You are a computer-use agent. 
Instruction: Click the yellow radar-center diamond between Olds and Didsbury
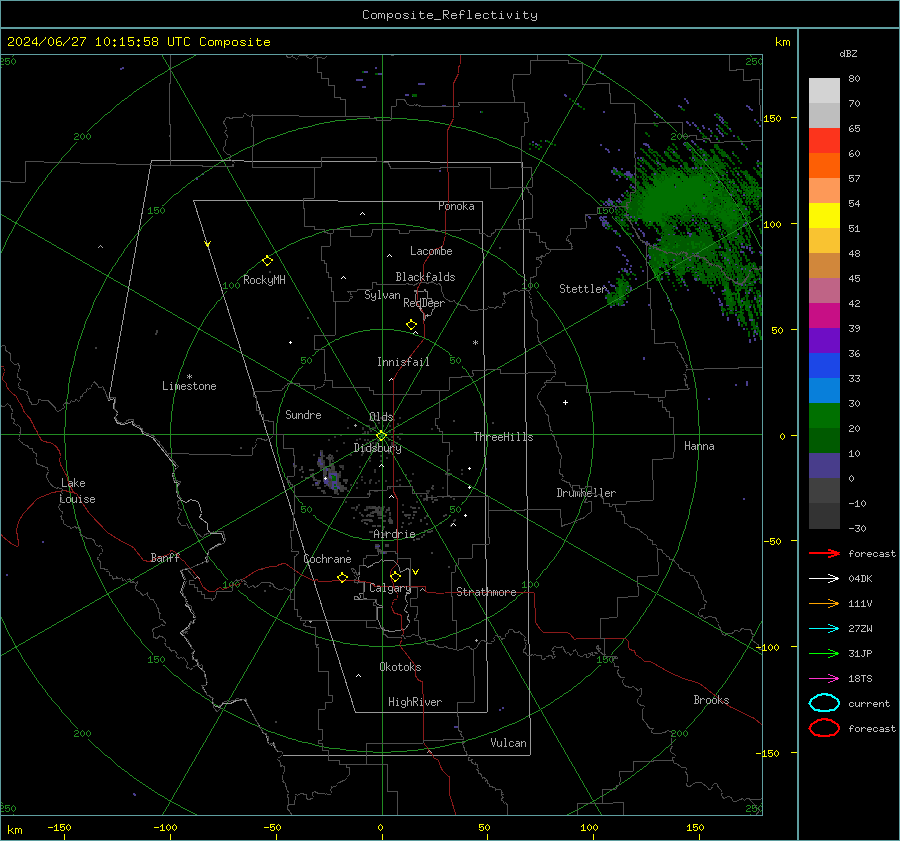point(382,436)
